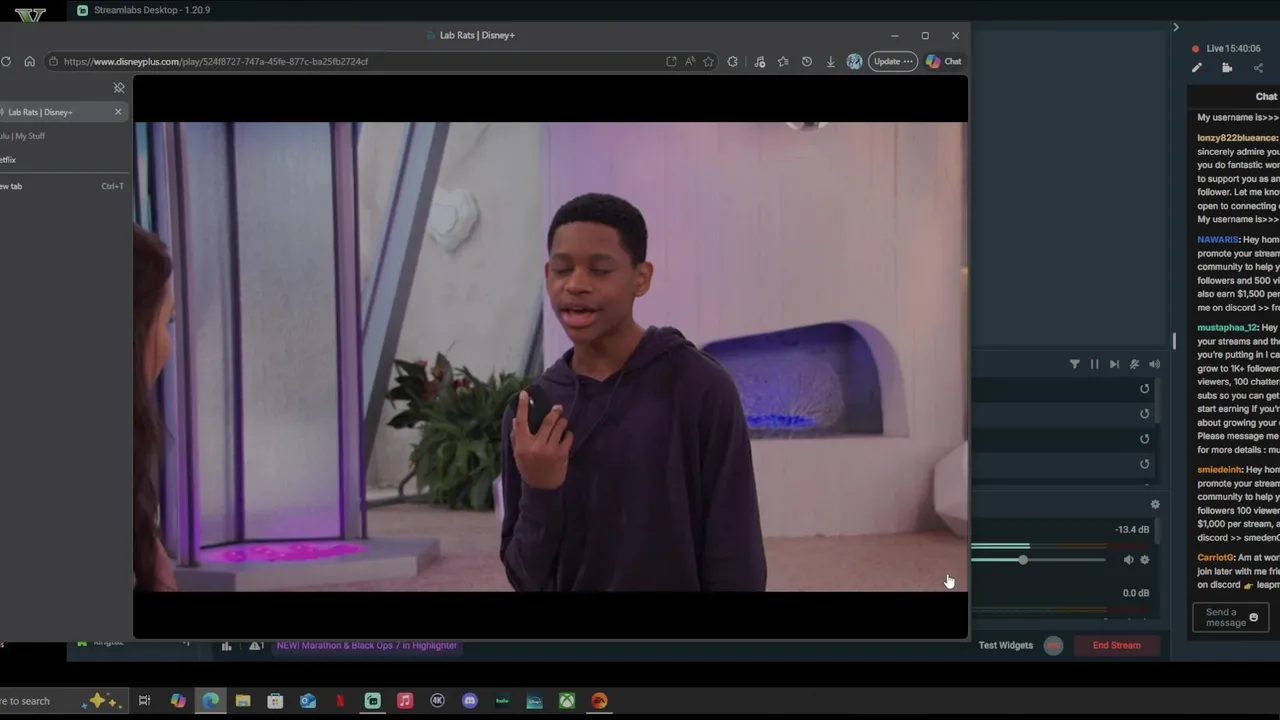Add page to favorites with star icon
Screen dimensions: 1280x720
708,61
